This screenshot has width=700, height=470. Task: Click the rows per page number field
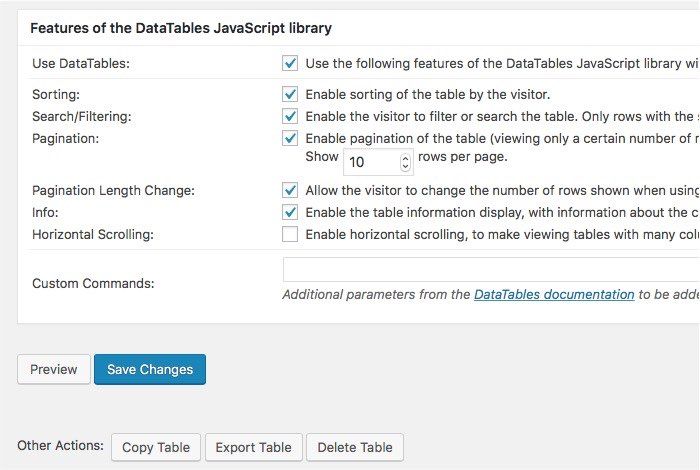tap(370, 161)
